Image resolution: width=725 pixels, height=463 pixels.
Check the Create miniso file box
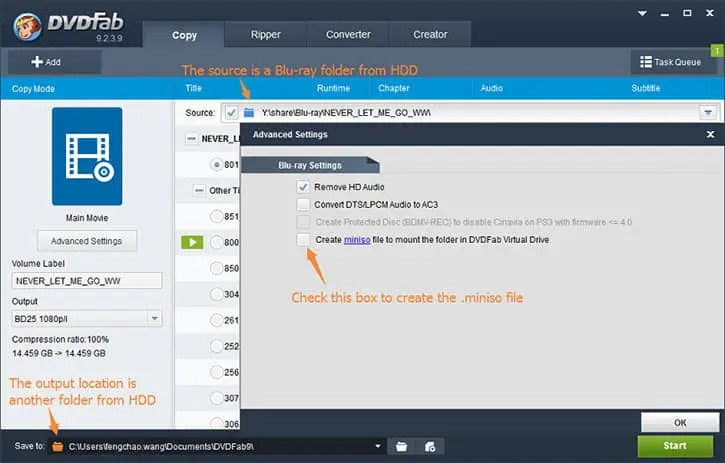[x=303, y=240]
